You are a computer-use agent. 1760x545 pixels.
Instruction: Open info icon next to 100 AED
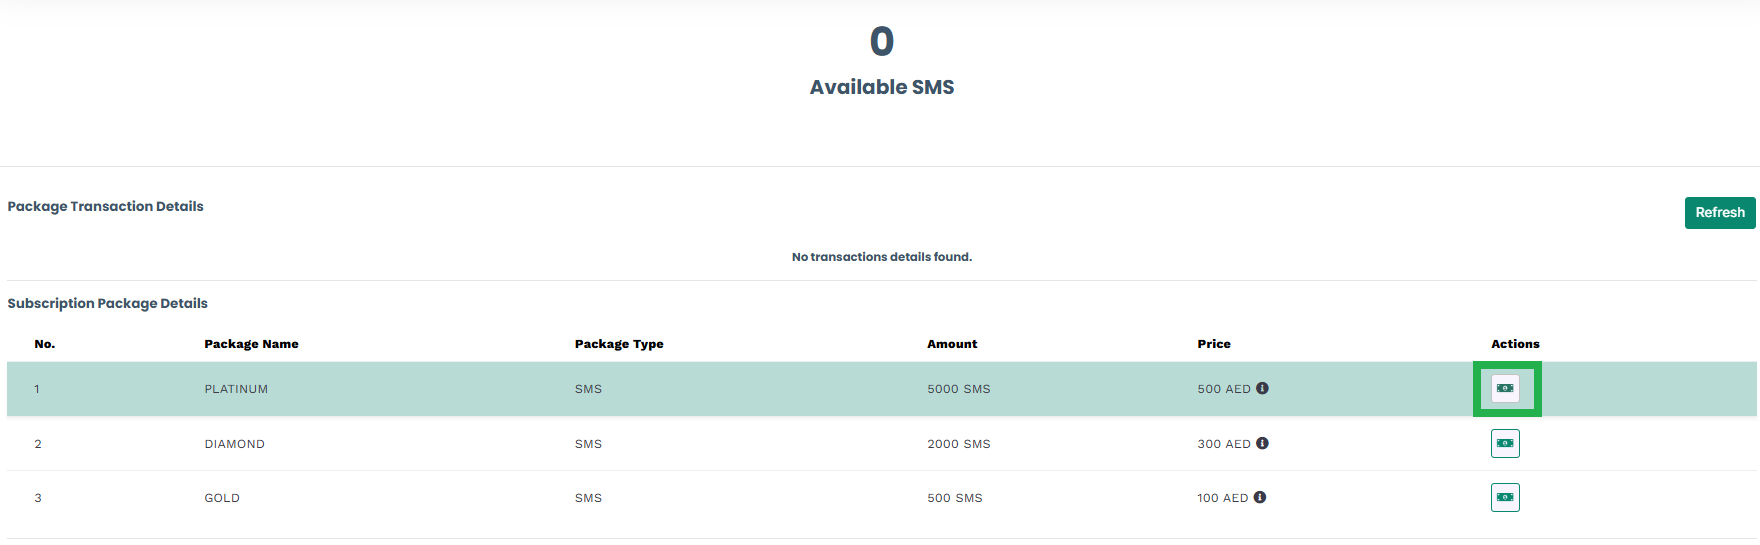tap(1260, 497)
